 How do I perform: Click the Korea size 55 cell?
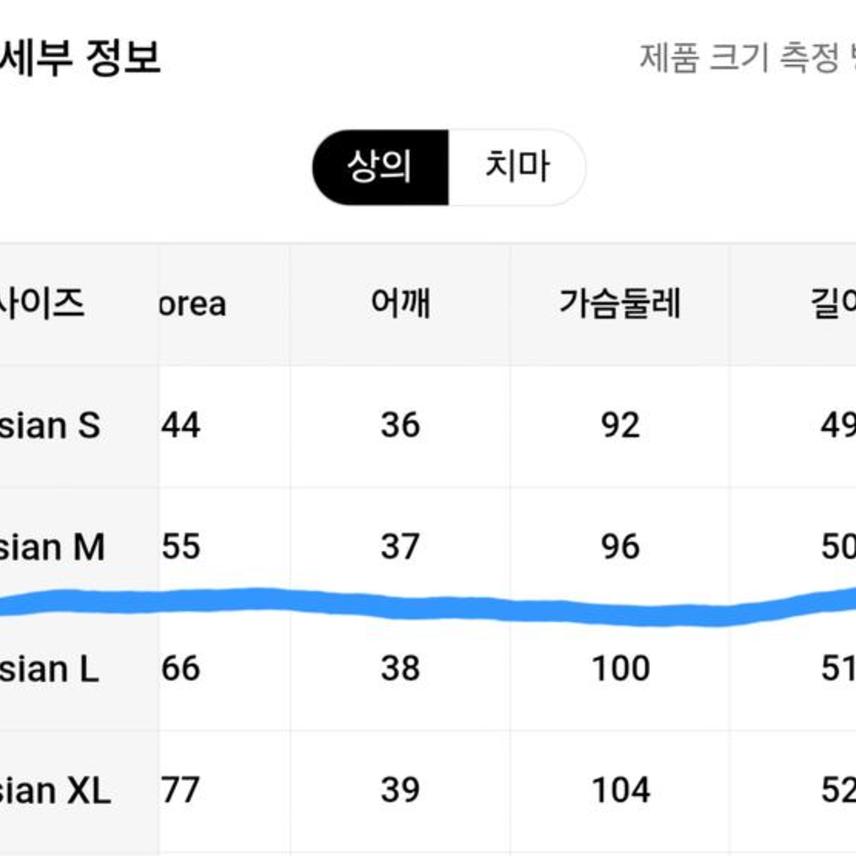point(181,547)
